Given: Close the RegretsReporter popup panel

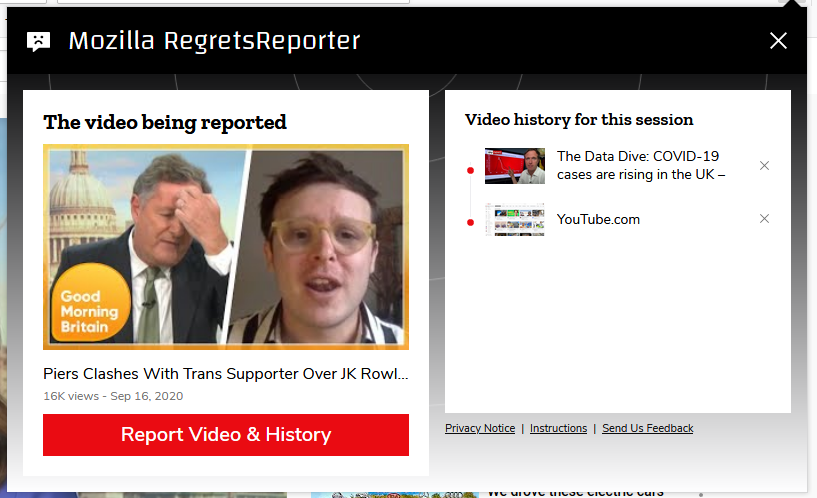Looking at the screenshot, I should [x=778, y=41].
